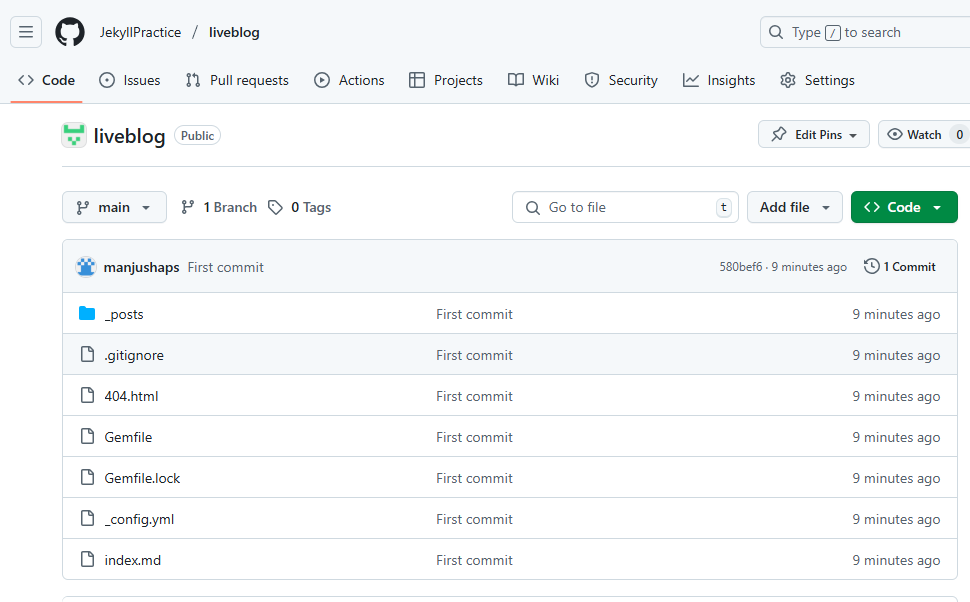970x602 pixels.
Task: Open repository Settings tab
Action: click(817, 80)
